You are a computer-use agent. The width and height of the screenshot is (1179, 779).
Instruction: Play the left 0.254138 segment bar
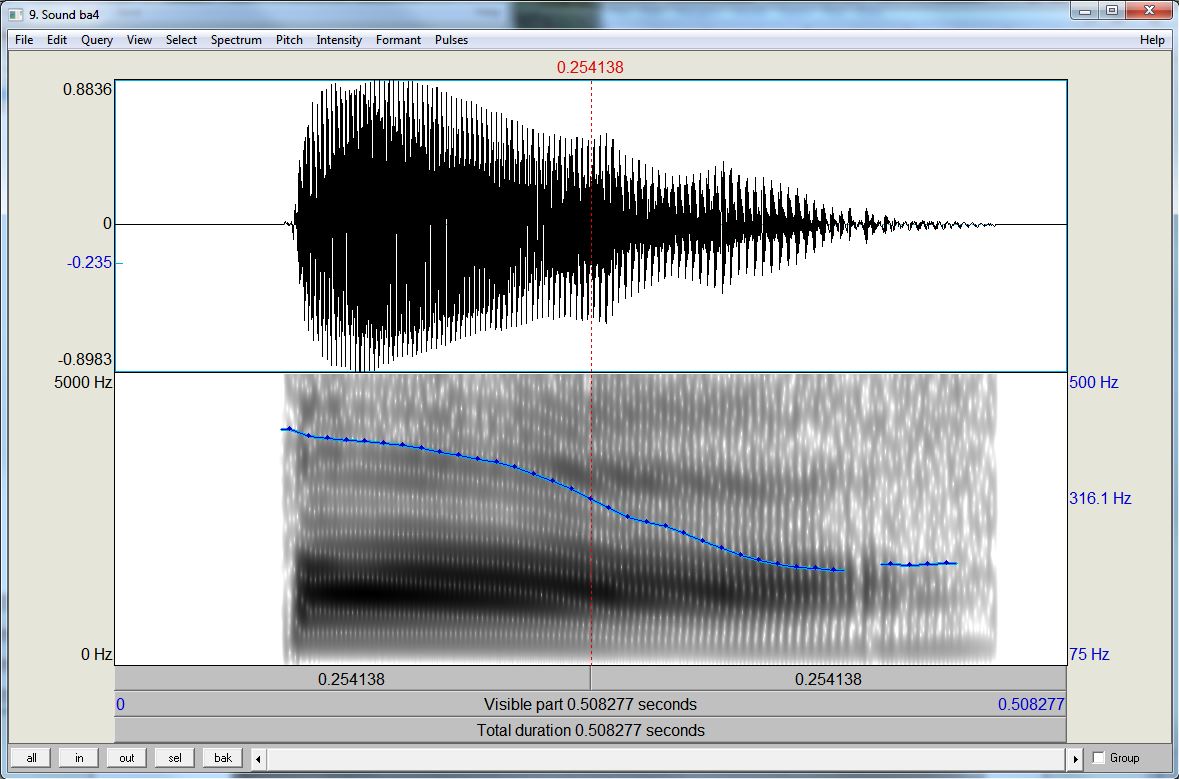point(352,679)
